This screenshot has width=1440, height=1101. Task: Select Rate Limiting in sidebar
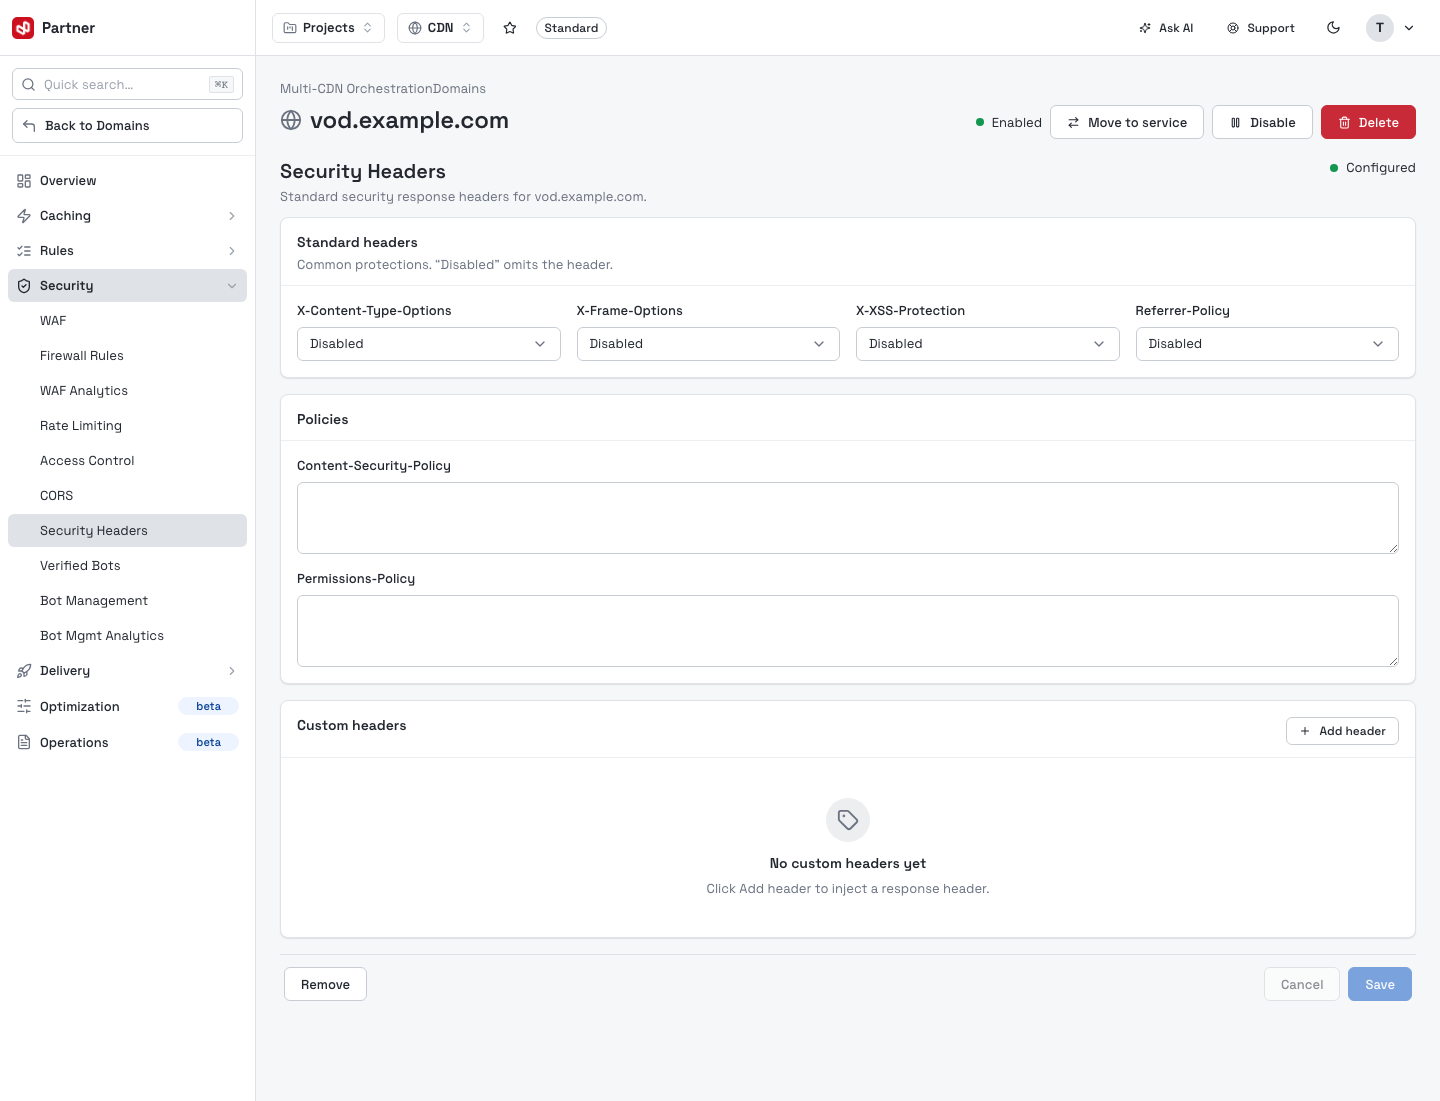pyautogui.click(x=128, y=426)
